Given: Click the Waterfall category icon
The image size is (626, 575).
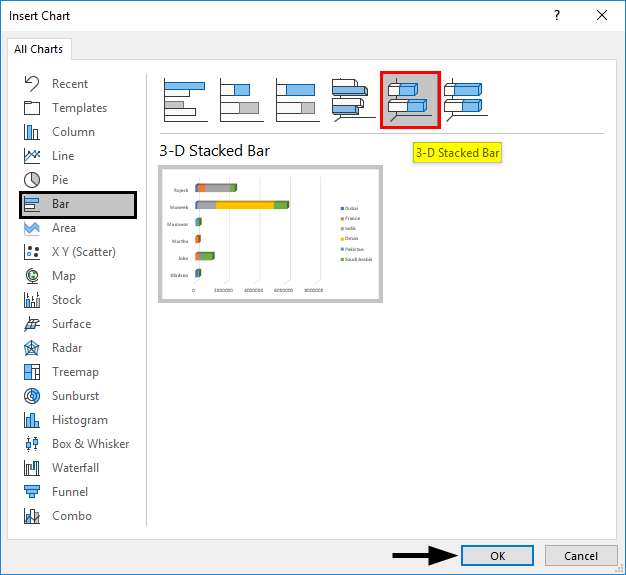Looking at the screenshot, I should pyautogui.click(x=32, y=468).
